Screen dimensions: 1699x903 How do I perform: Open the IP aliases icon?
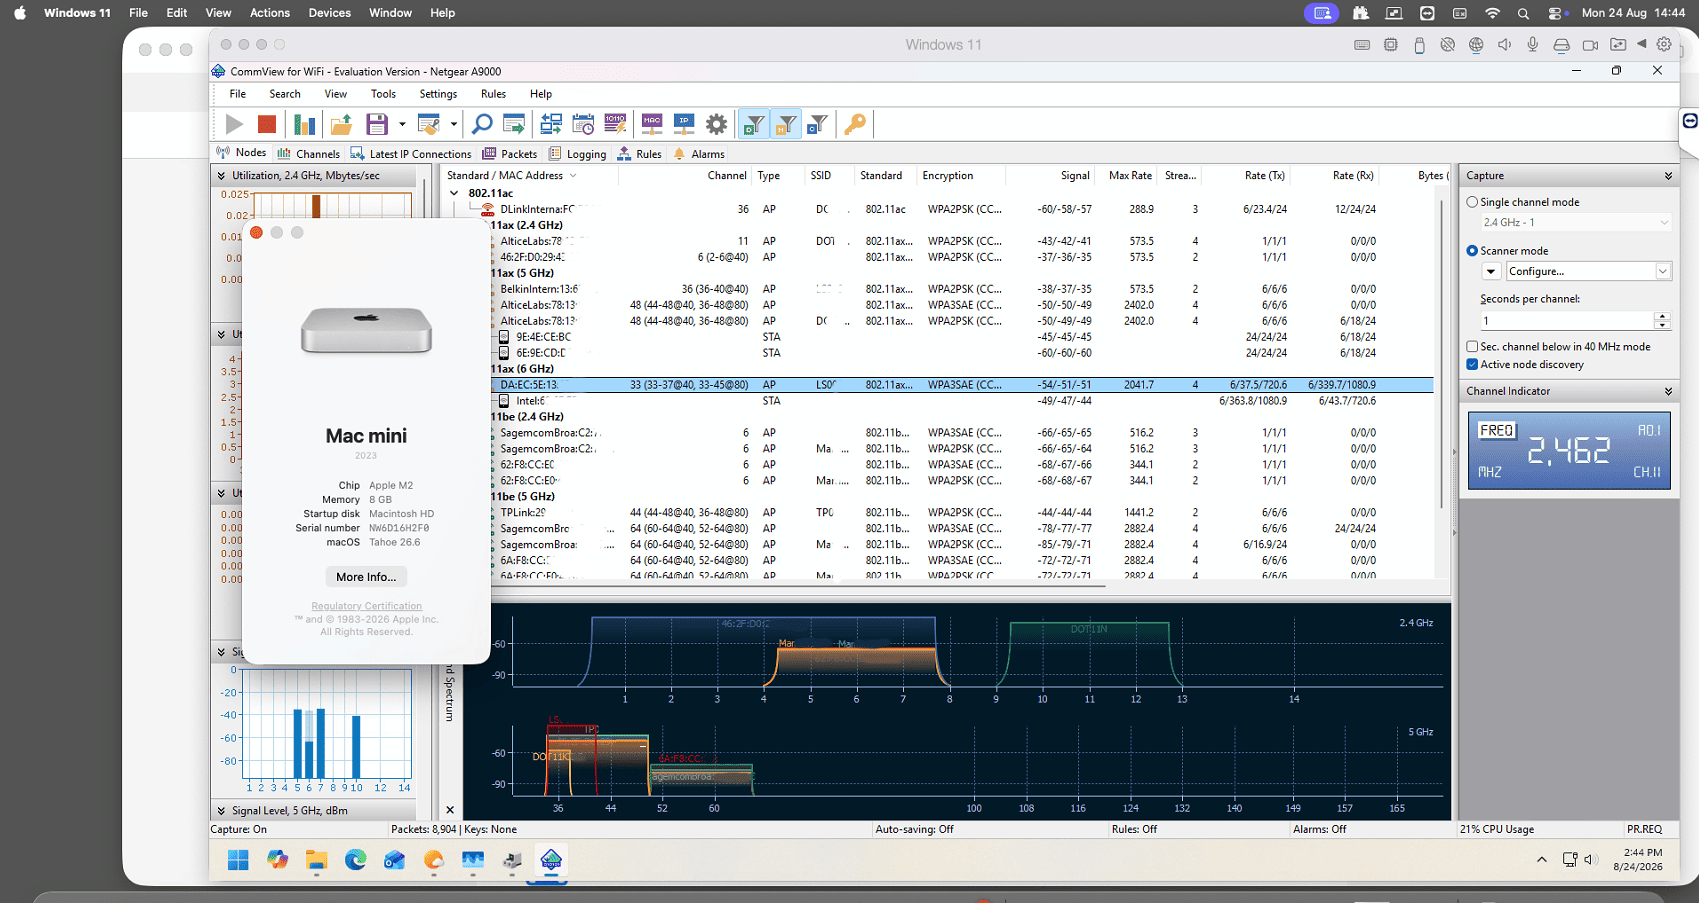[x=684, y=124]
